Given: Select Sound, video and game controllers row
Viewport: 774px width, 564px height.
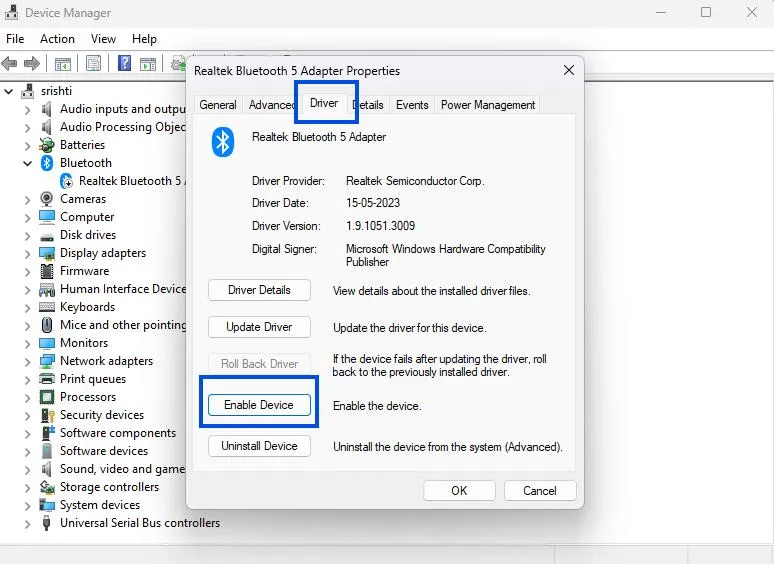Looking at the screenshot, I should pyautogui.click(x=113, y=469).
